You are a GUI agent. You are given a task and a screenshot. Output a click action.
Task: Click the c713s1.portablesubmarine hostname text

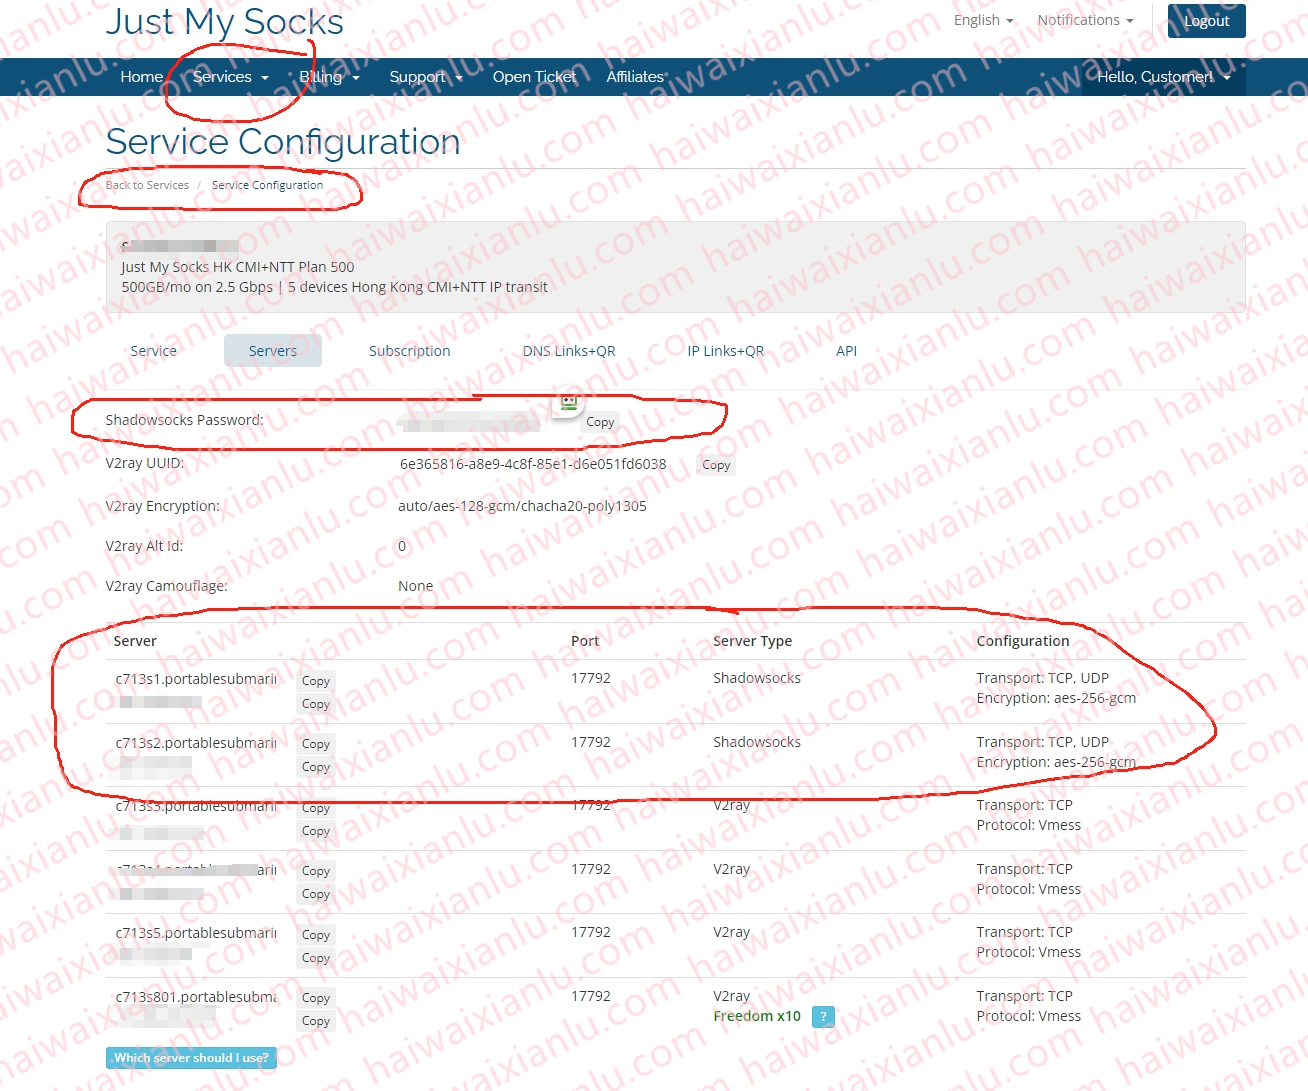[x=196, y=679]
